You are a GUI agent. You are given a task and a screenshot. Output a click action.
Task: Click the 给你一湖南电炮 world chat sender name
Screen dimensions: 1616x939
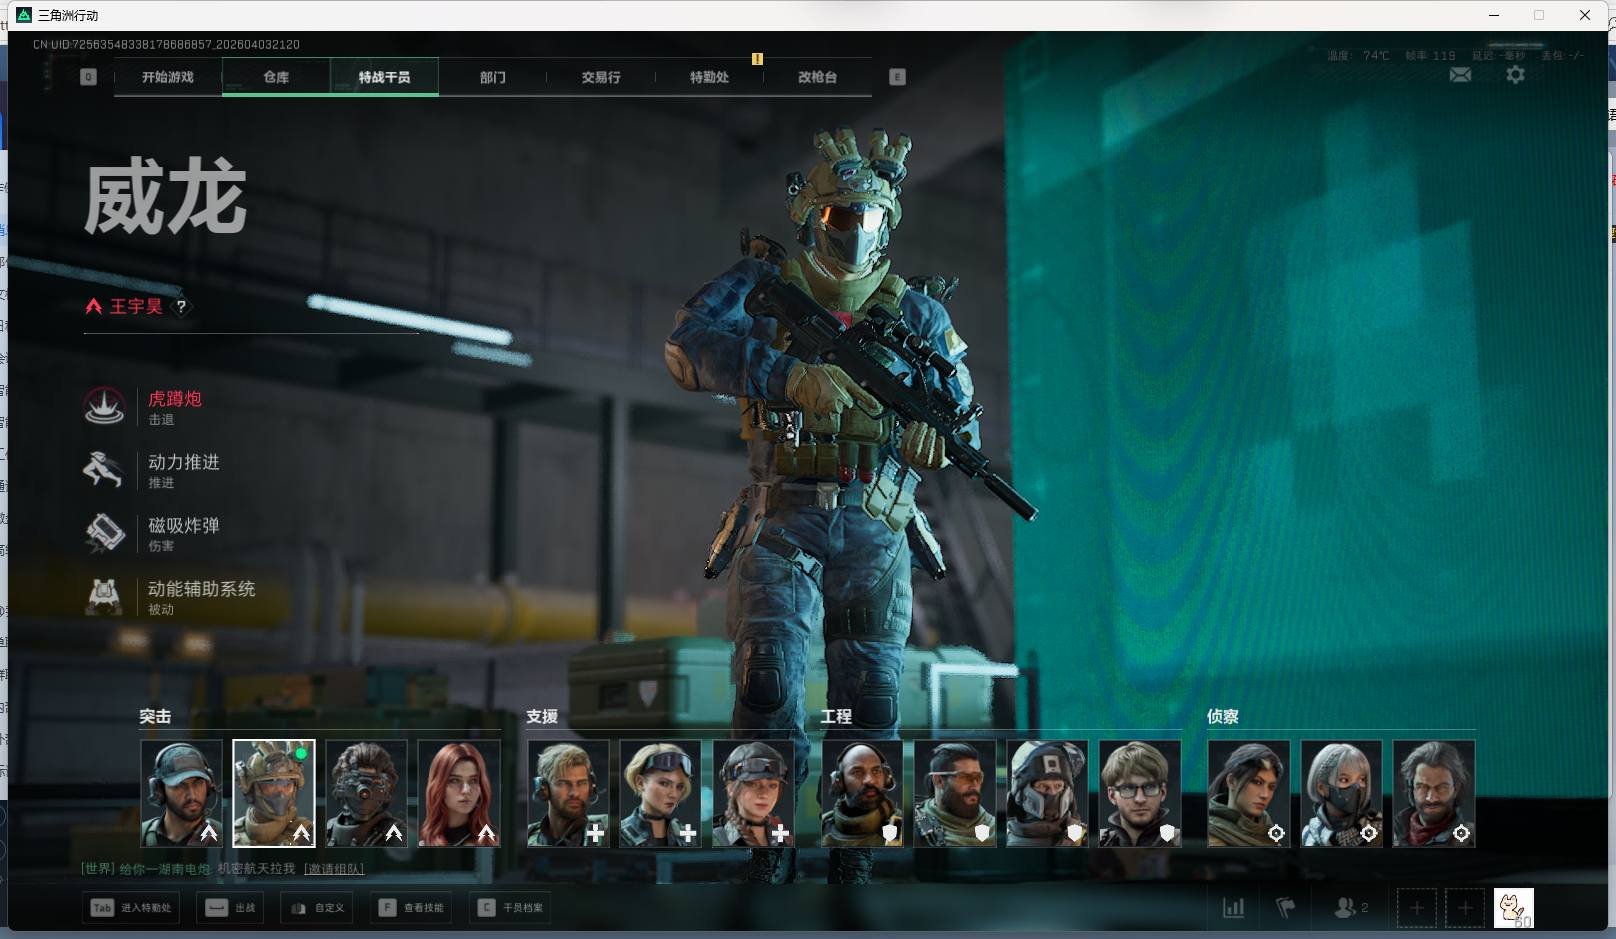click(x=165, y=869)
